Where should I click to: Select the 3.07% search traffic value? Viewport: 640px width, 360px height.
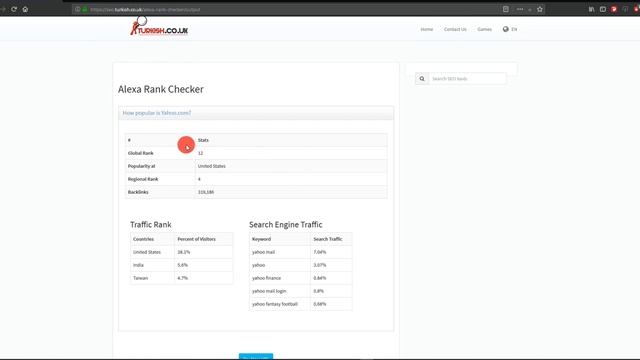(x=320, y=265)
